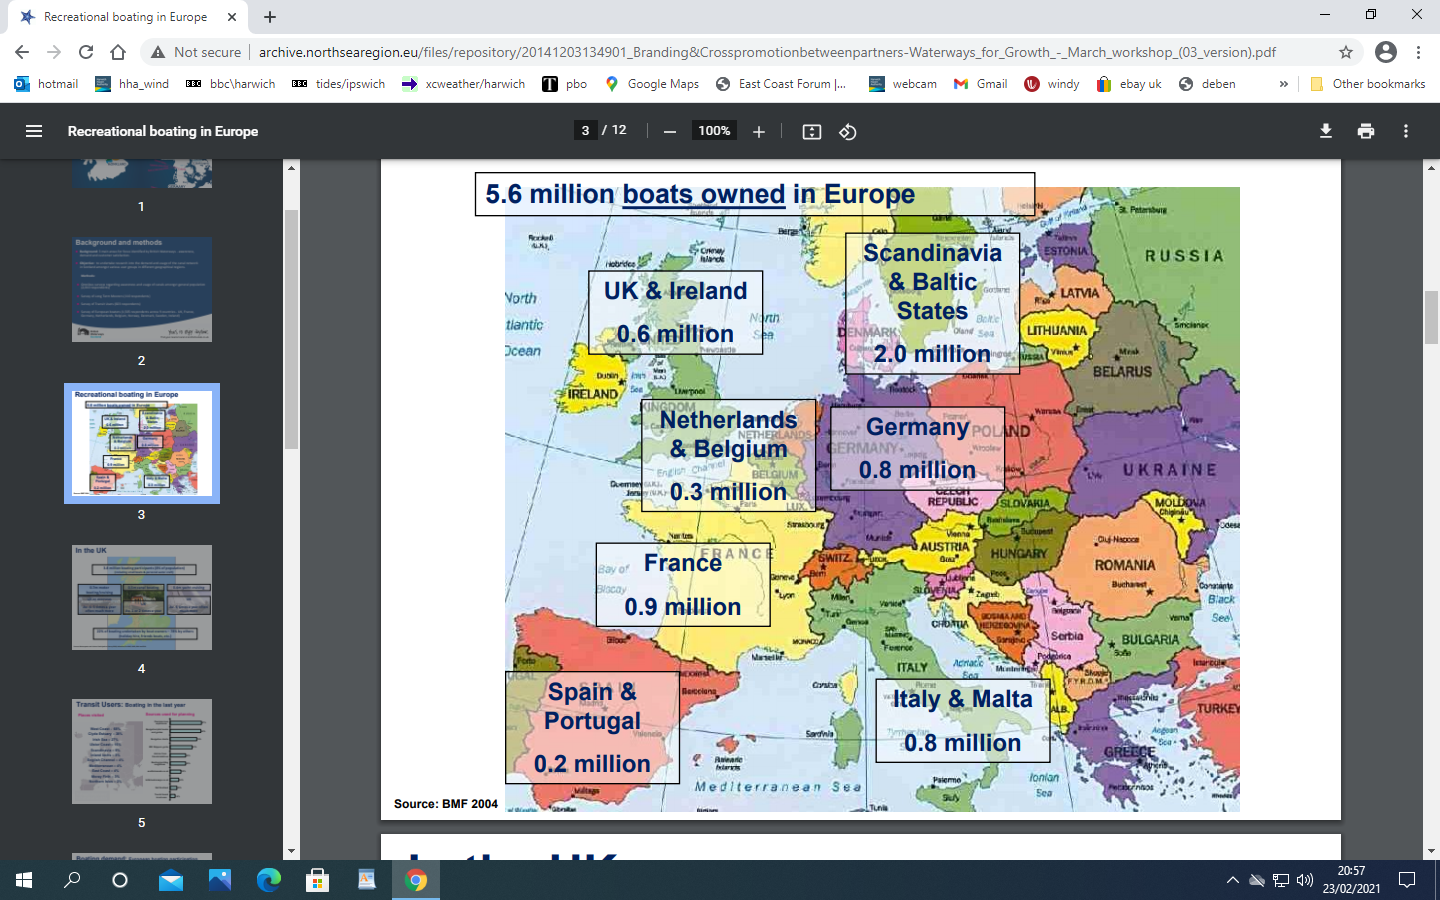View the Not secure site information
The image size is (1440, 900).
point(196,52)
